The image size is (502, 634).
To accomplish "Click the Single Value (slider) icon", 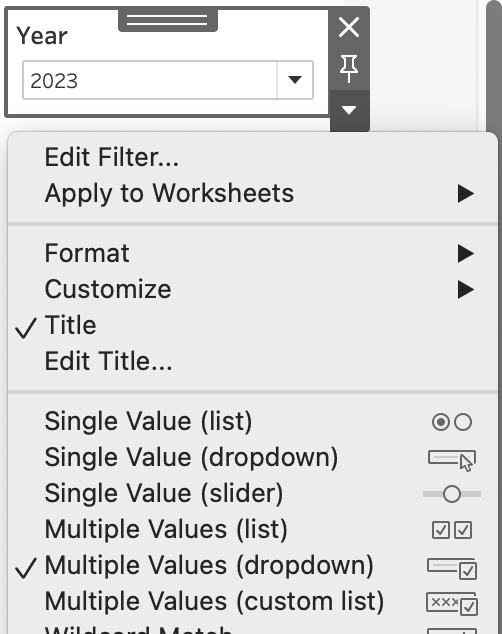I will pos(452,494).
